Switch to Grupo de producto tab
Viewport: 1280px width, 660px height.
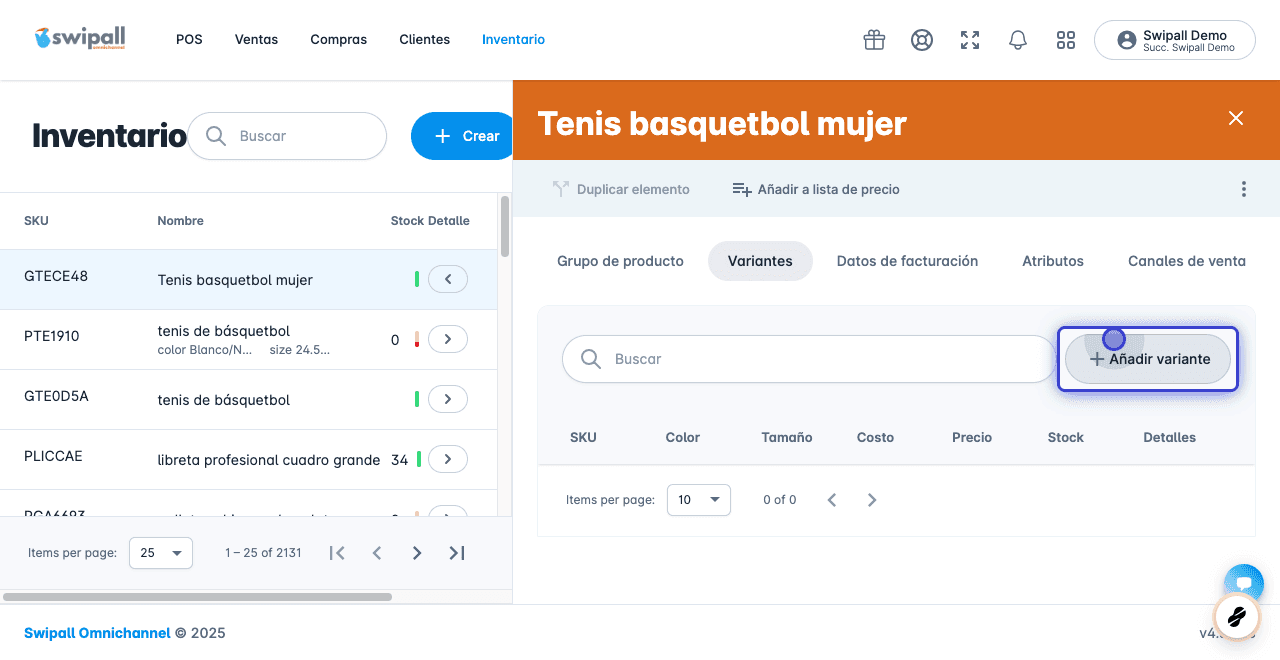[x=620, y=261]
